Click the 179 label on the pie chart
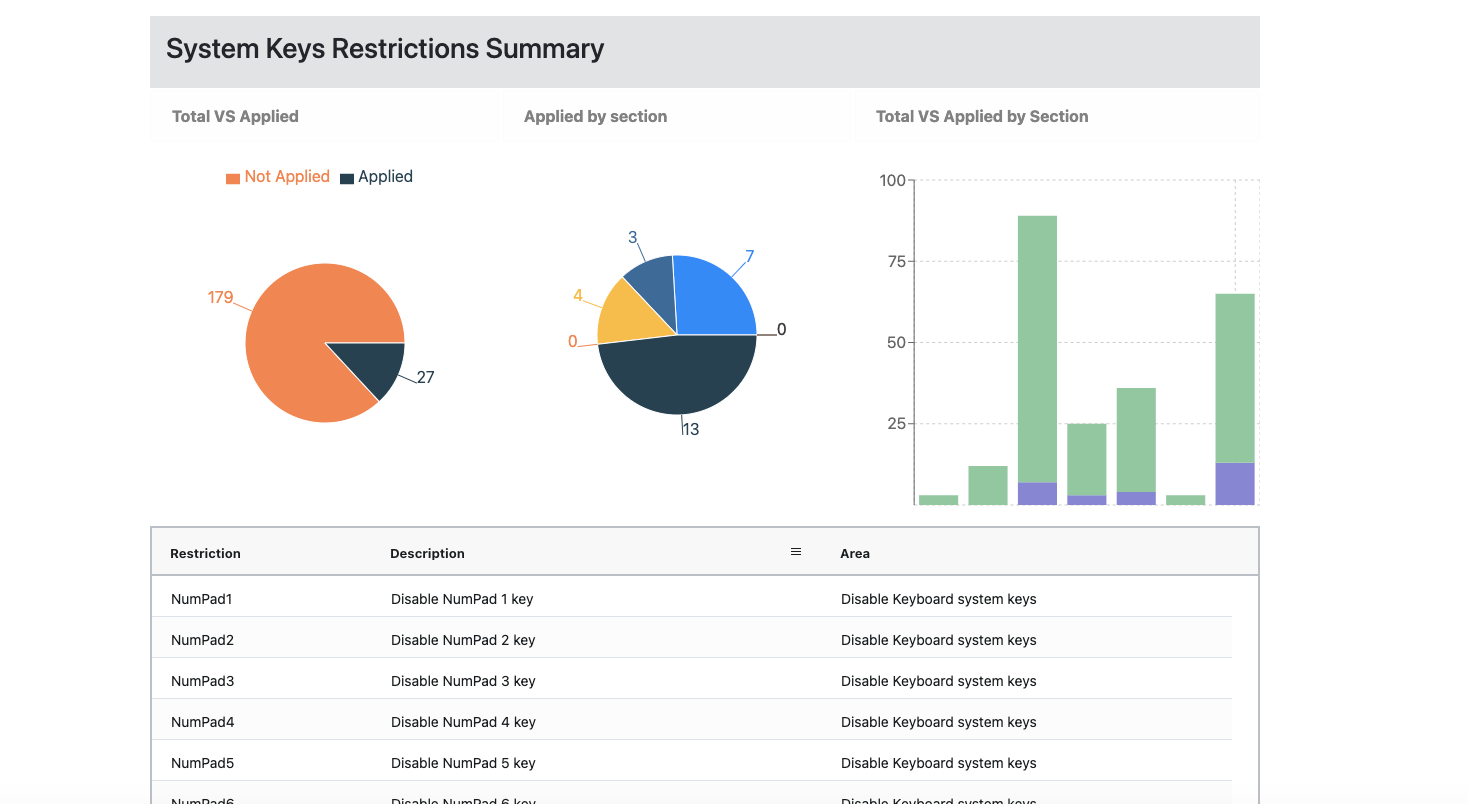1468x804 pixels. coord(220,297)
